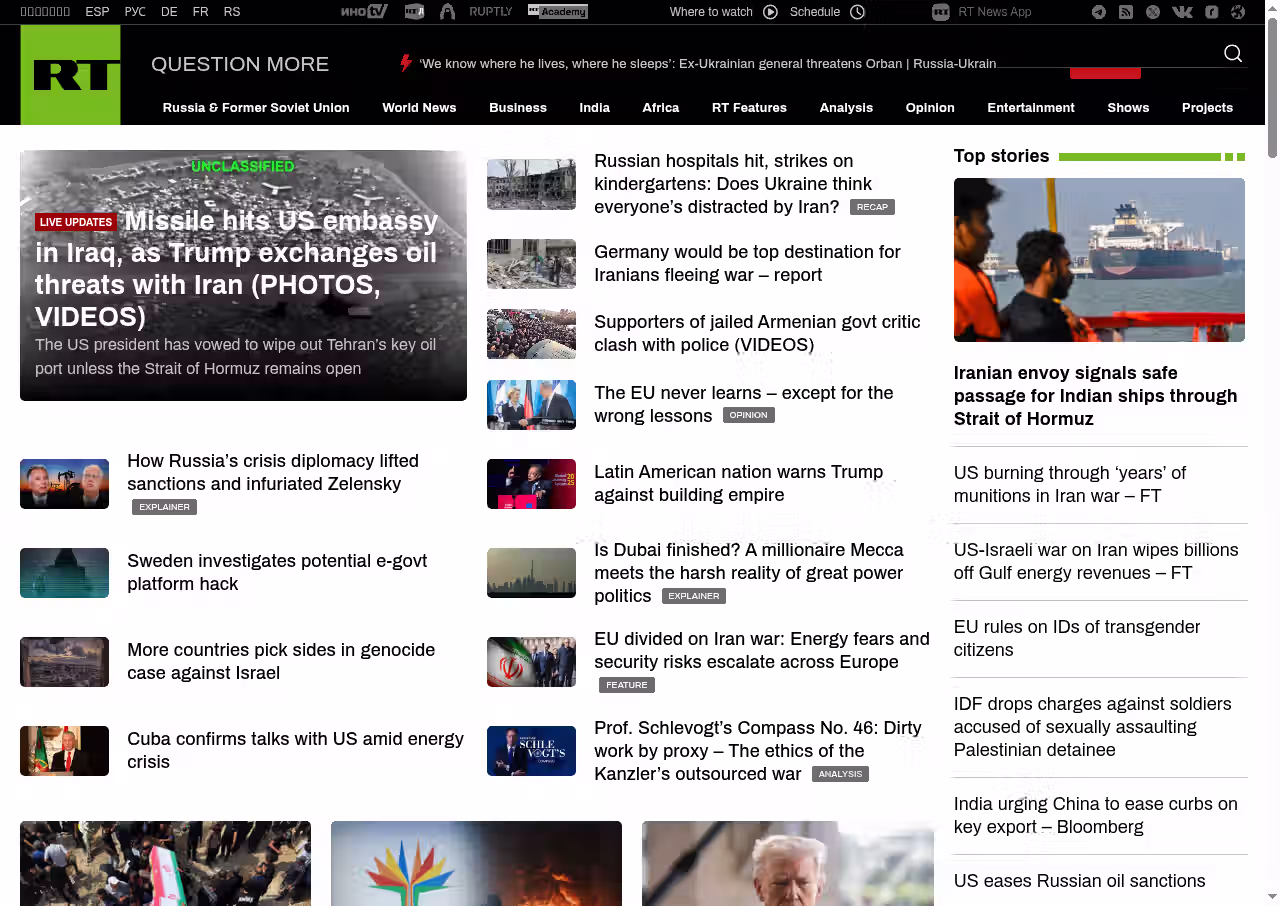This screenshot has width=1280, height=906.
Task: Open the Schedule clock icon
Action: point(857,12)
